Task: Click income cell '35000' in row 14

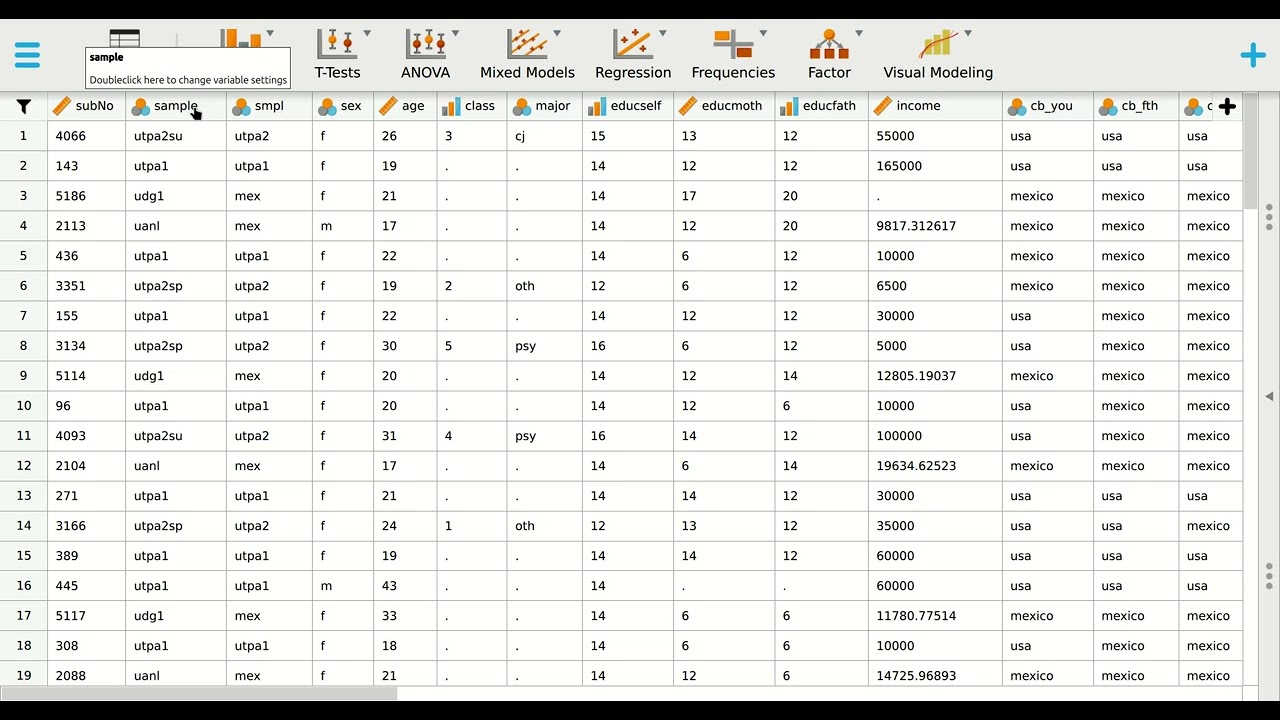Action: (935, 526)
